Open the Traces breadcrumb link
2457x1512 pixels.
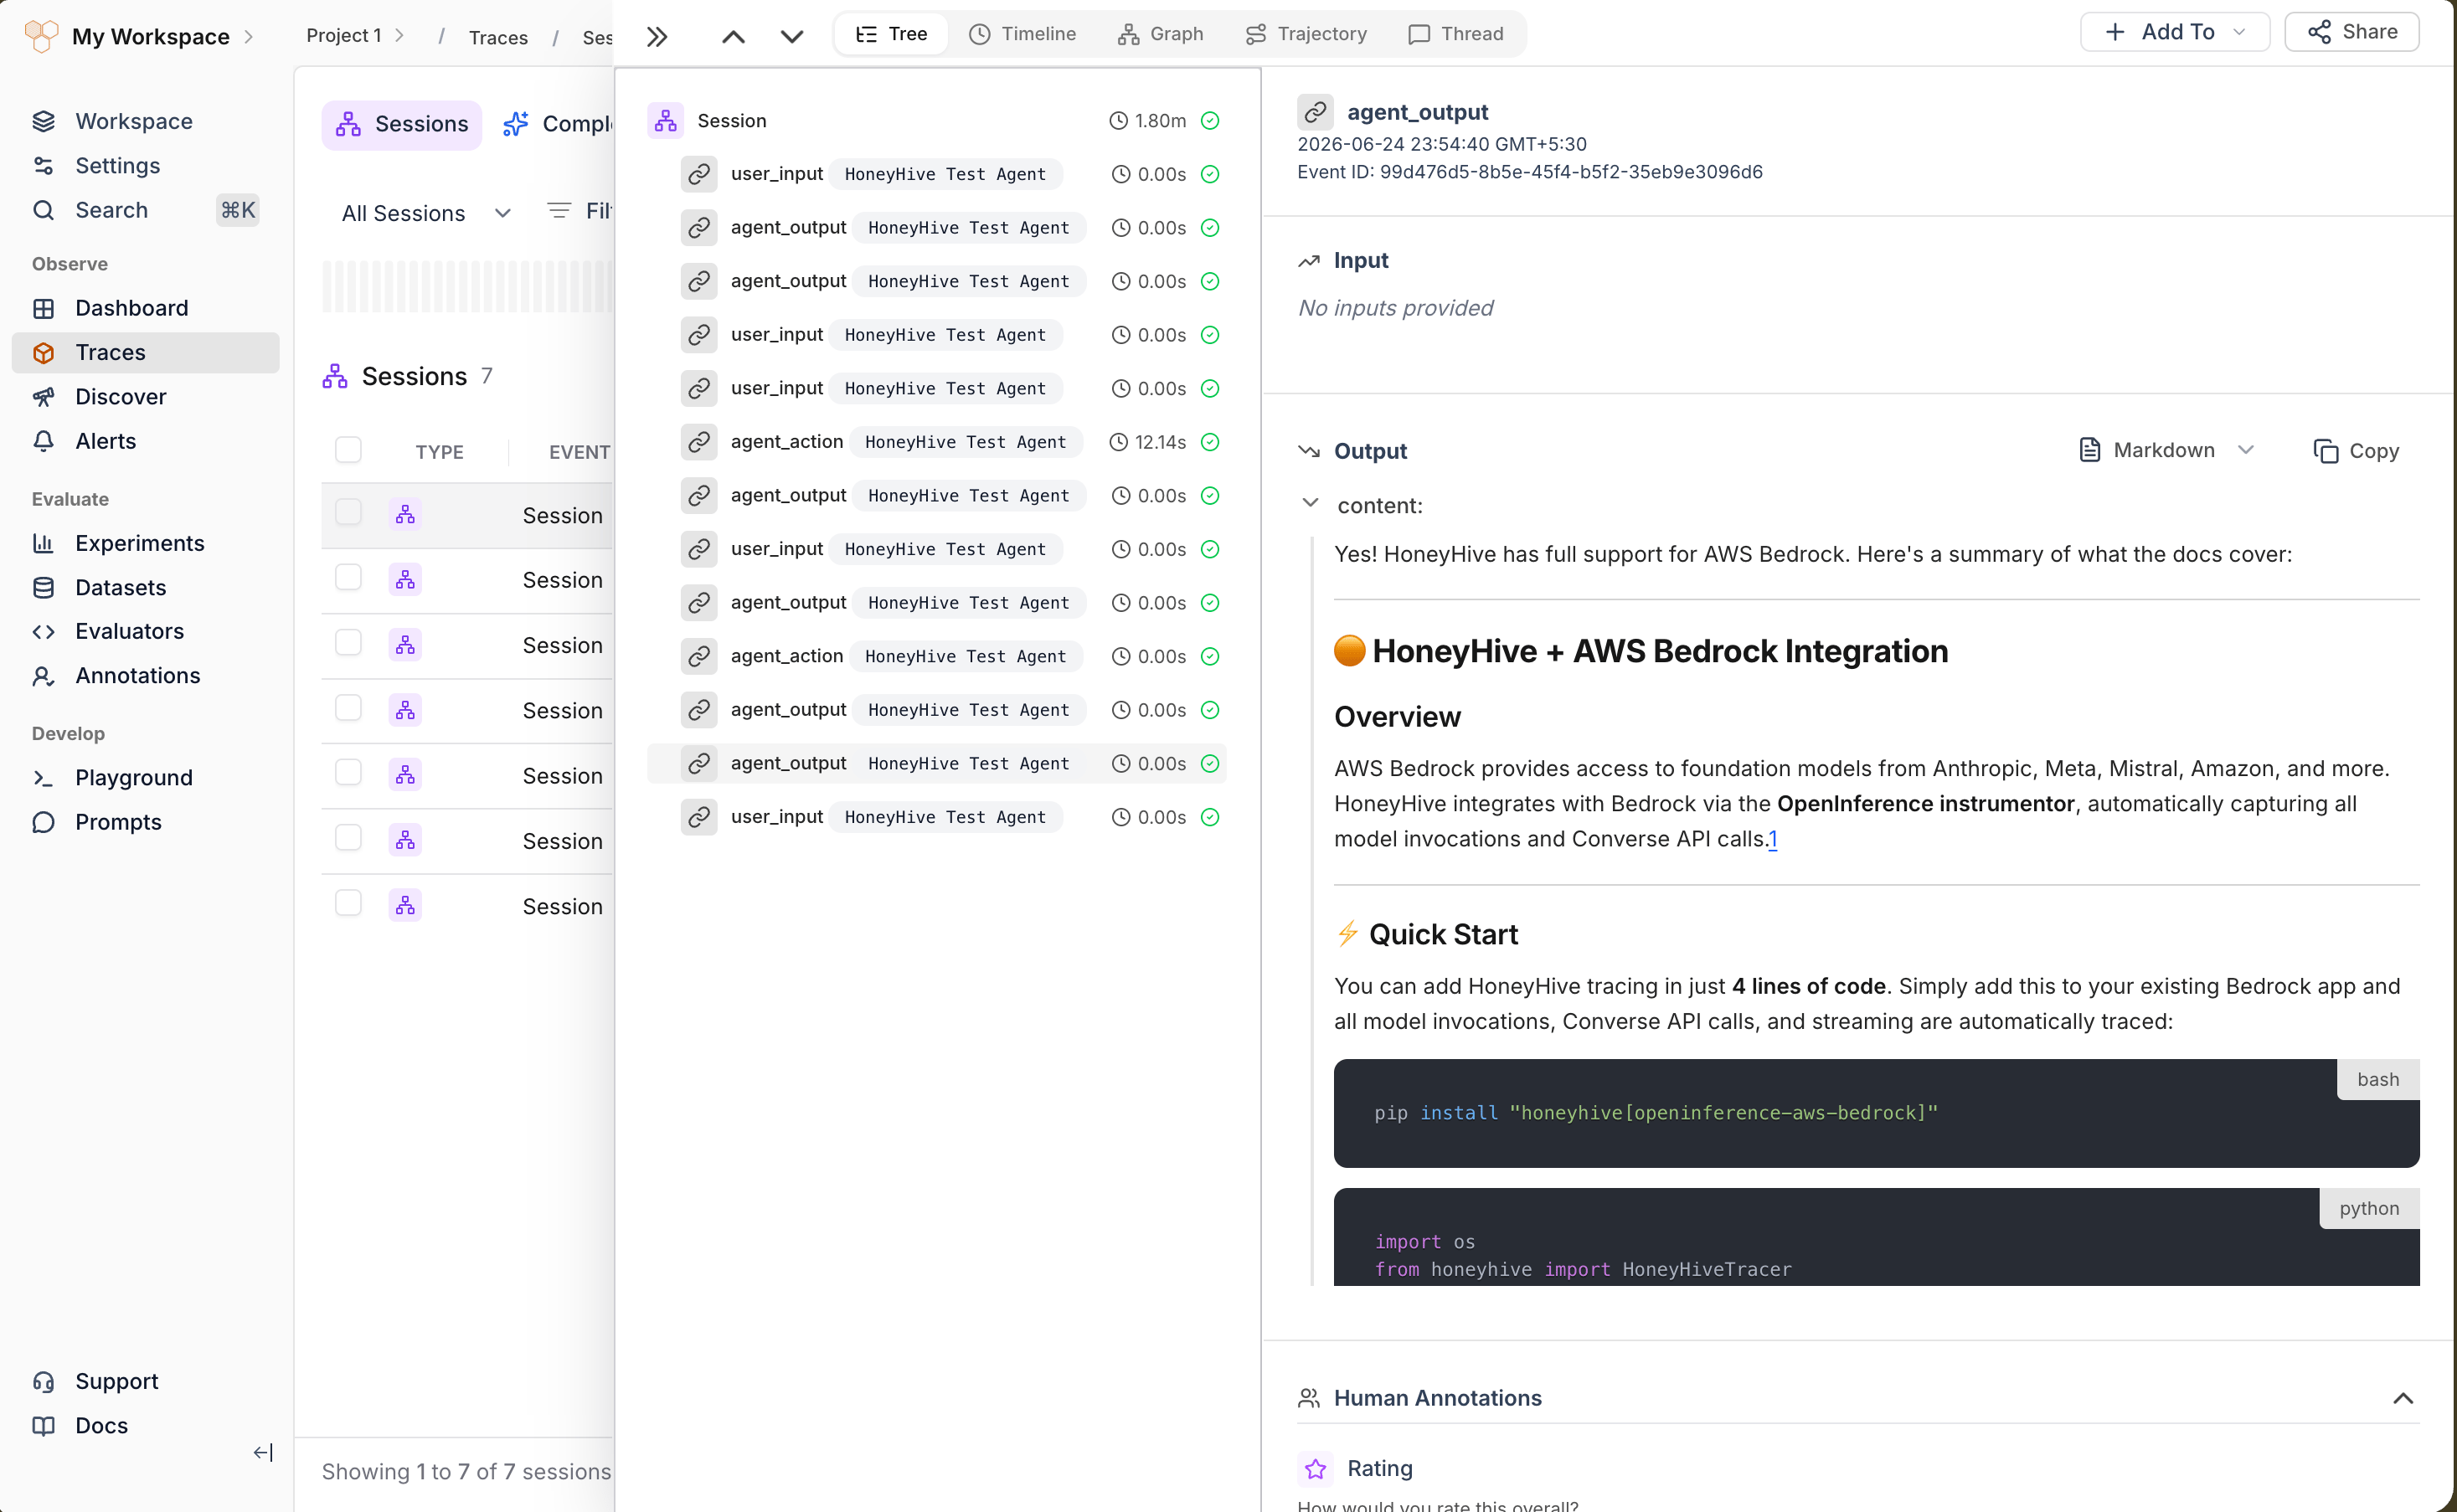(498, 38)
